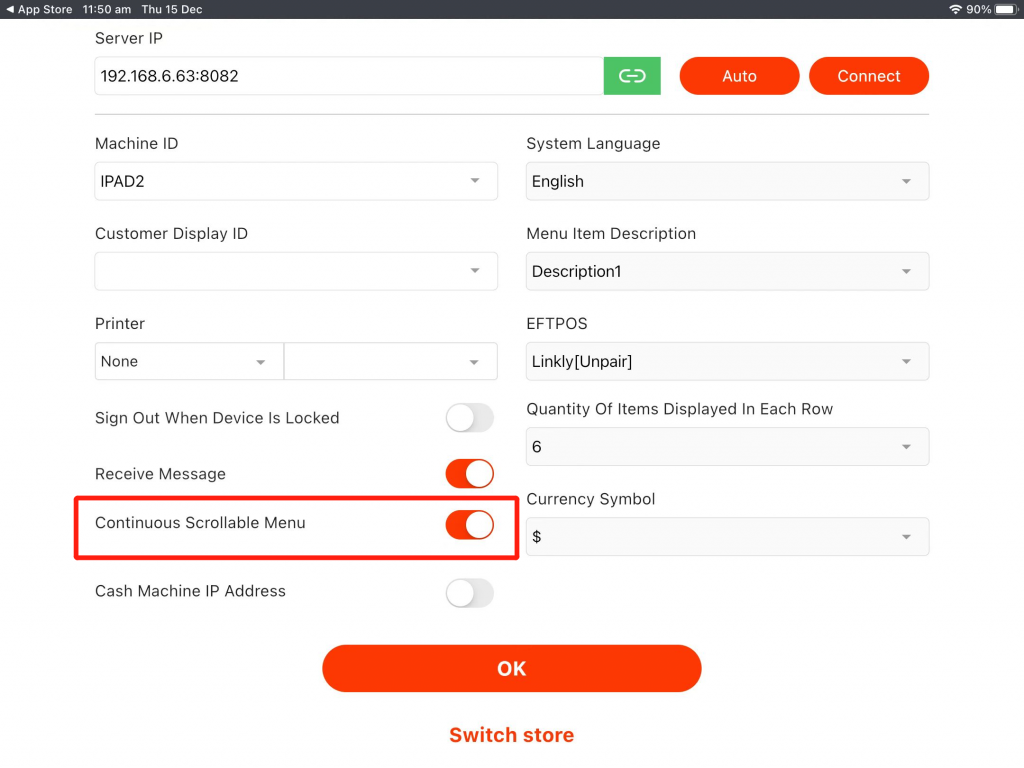Disable the Receive Message switch
The width and height of the screenshot is (1024, 768).
(x=469, y=474)
